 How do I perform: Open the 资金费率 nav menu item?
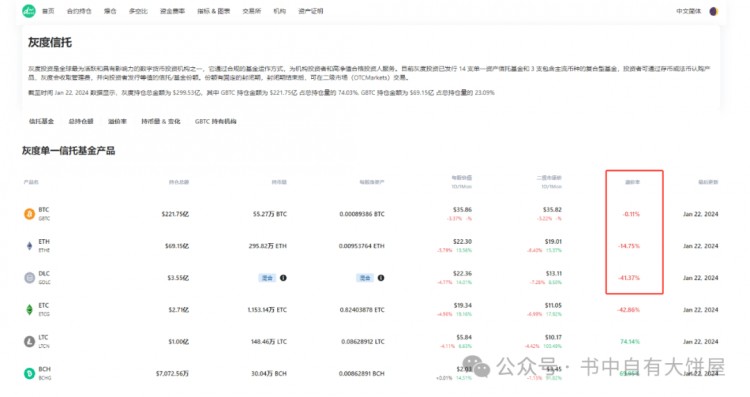tap(172, 11)
